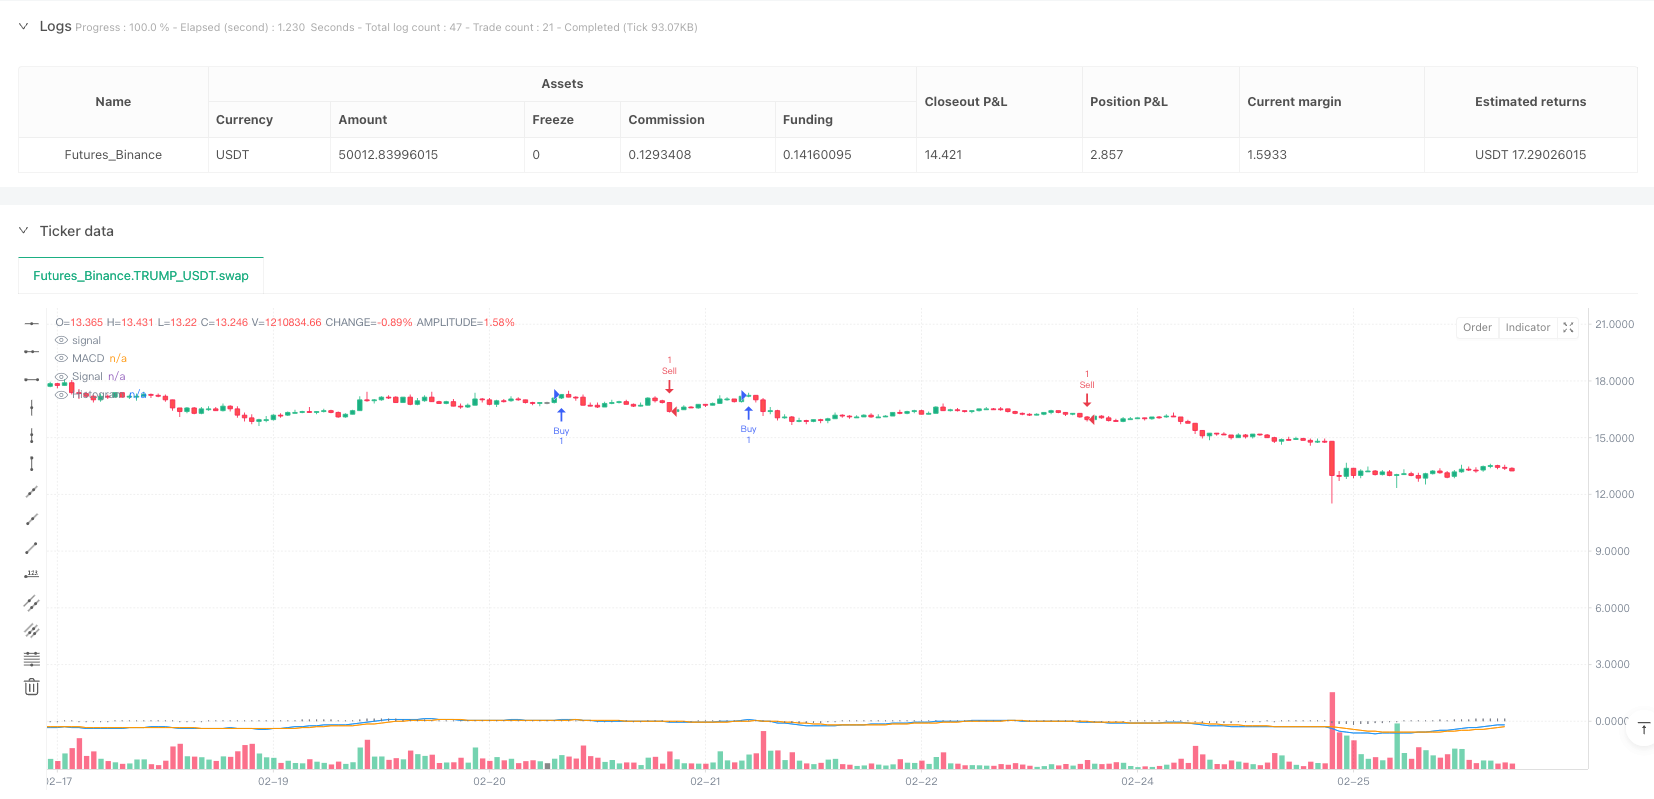Click the OHLC readout line above chart
The image size is (1654, 799).
point(285,322)
